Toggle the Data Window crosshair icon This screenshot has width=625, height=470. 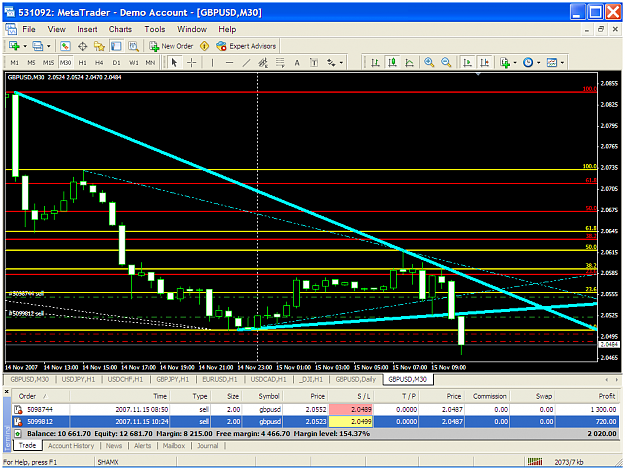coord(83,46)
